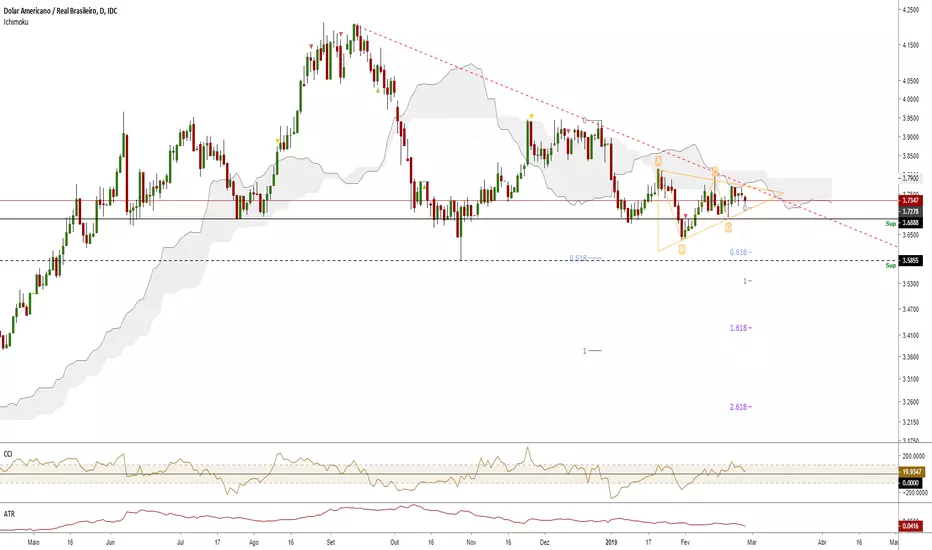Click the 3.8500 price axis label

[x=911, y=156]
